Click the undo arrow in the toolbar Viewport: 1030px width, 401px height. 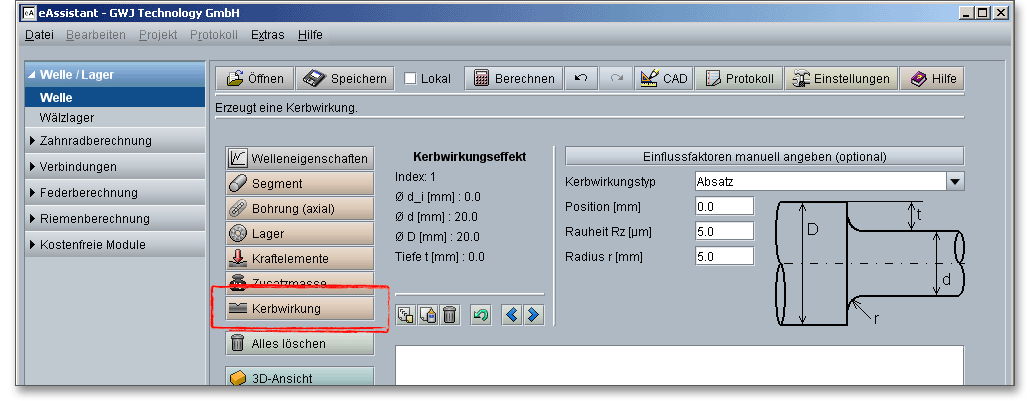581,79
